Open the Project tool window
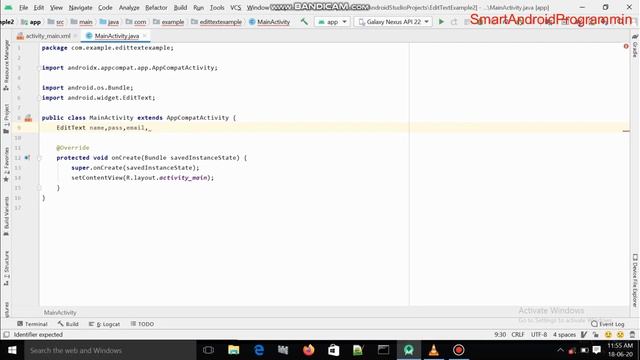 coord(6,118)
